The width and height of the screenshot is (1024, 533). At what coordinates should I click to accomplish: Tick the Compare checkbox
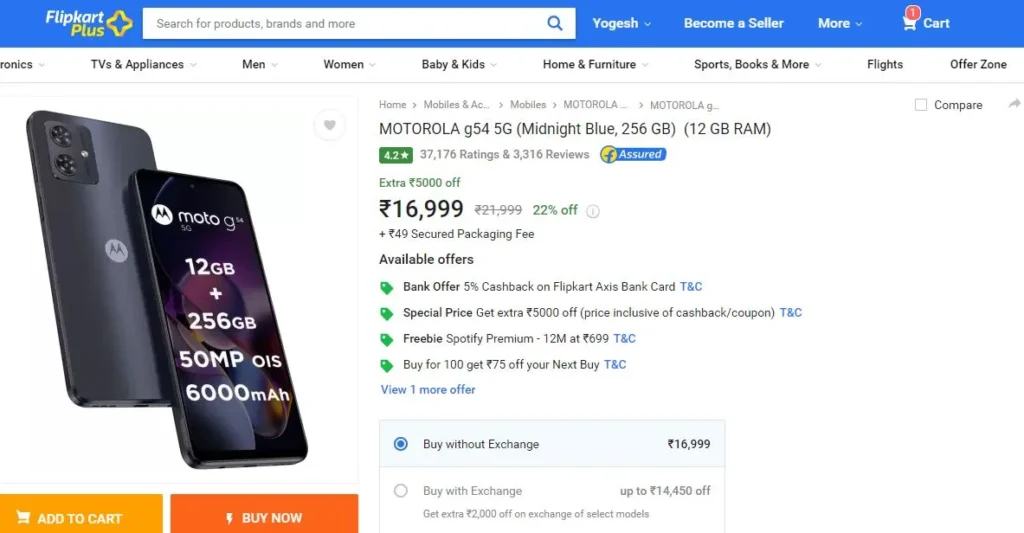tap(921, 105)
